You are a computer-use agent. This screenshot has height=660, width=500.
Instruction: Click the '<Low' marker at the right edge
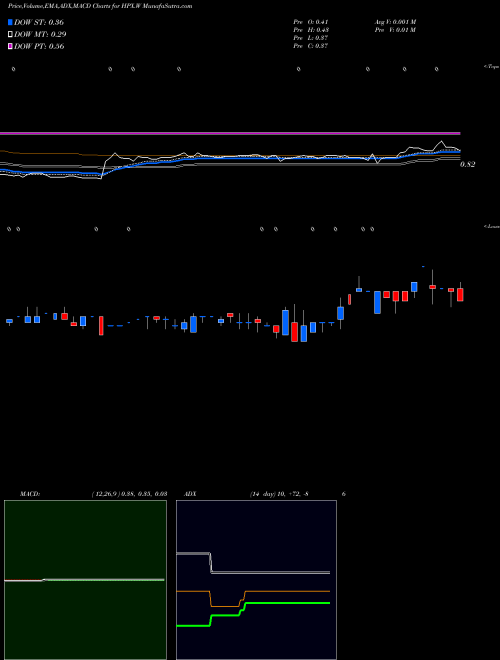coord(492,226)
